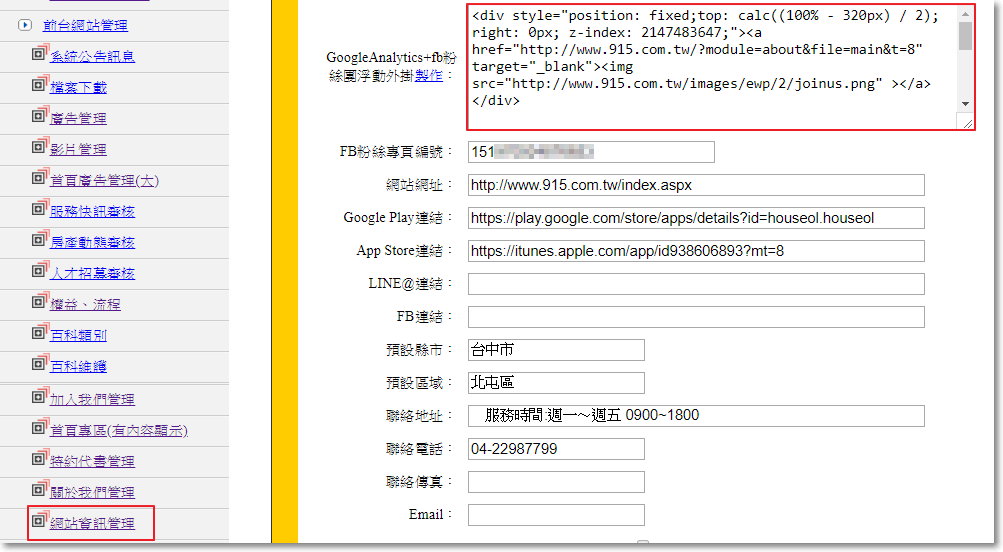1003x552 pixels.
Task: Click the icon next to 網站資訊管理
Action: tap(40, 522)
